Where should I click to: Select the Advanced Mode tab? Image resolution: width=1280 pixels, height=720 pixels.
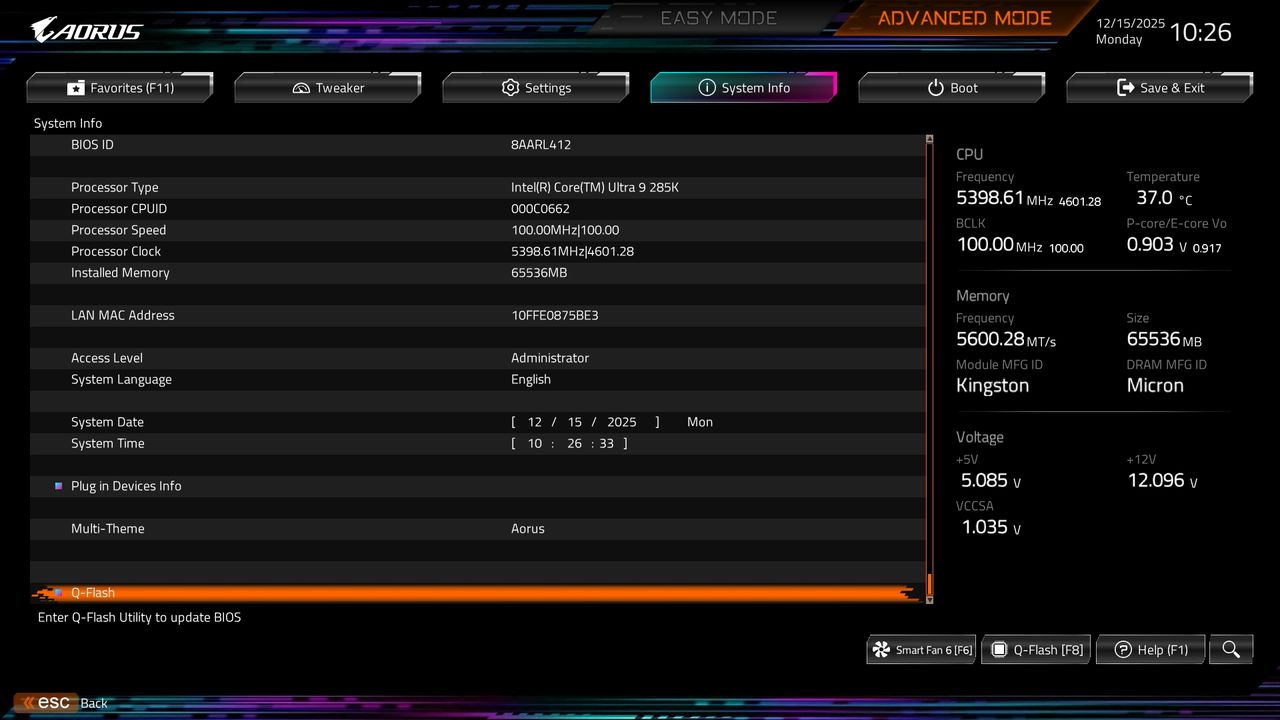(x=963, y=17)
